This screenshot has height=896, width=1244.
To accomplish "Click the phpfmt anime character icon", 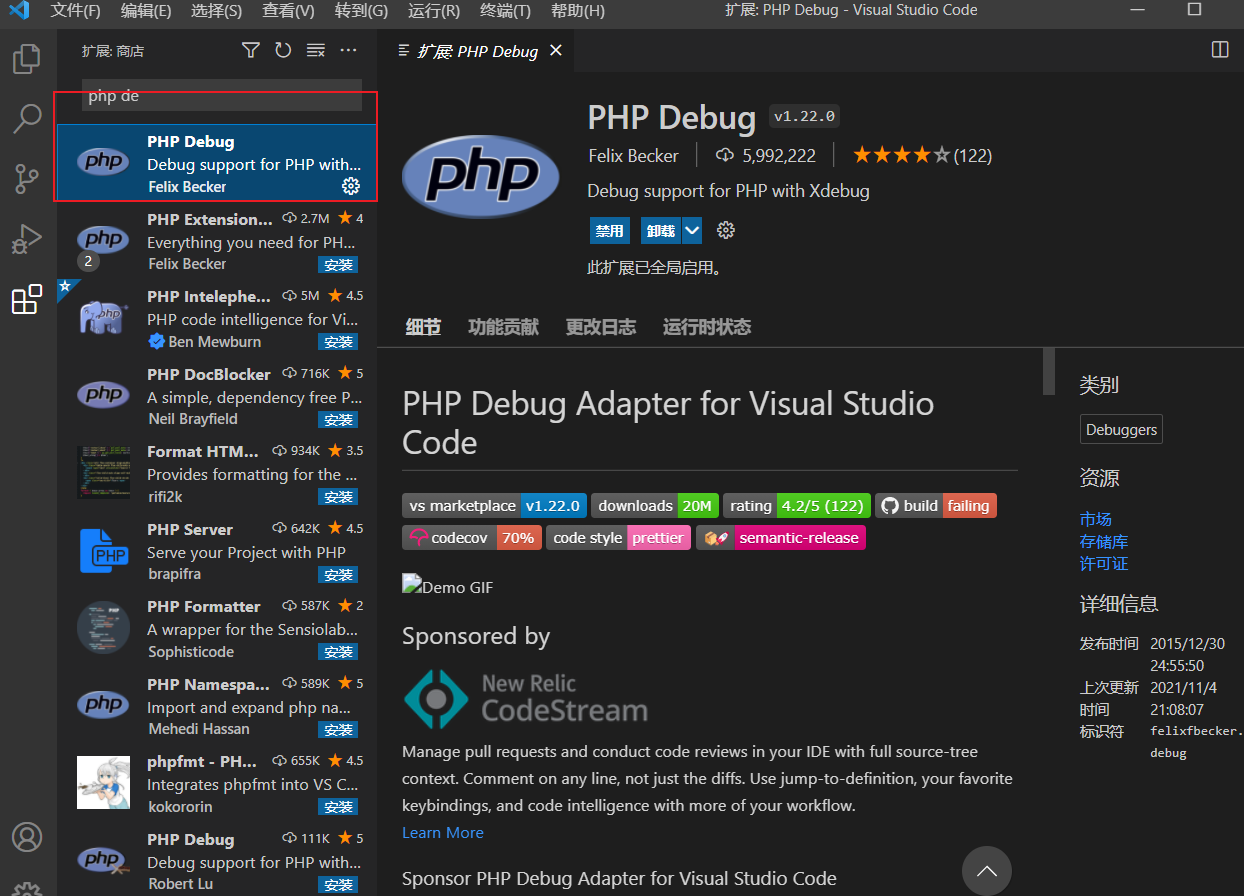I will click(x=103, y=782).
